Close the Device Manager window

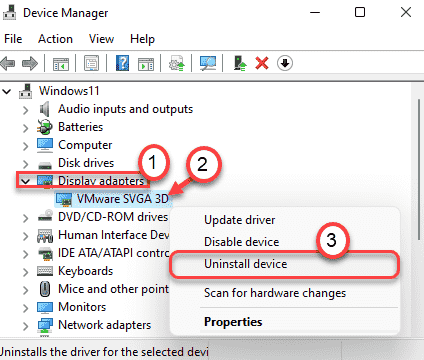[406, 12]
